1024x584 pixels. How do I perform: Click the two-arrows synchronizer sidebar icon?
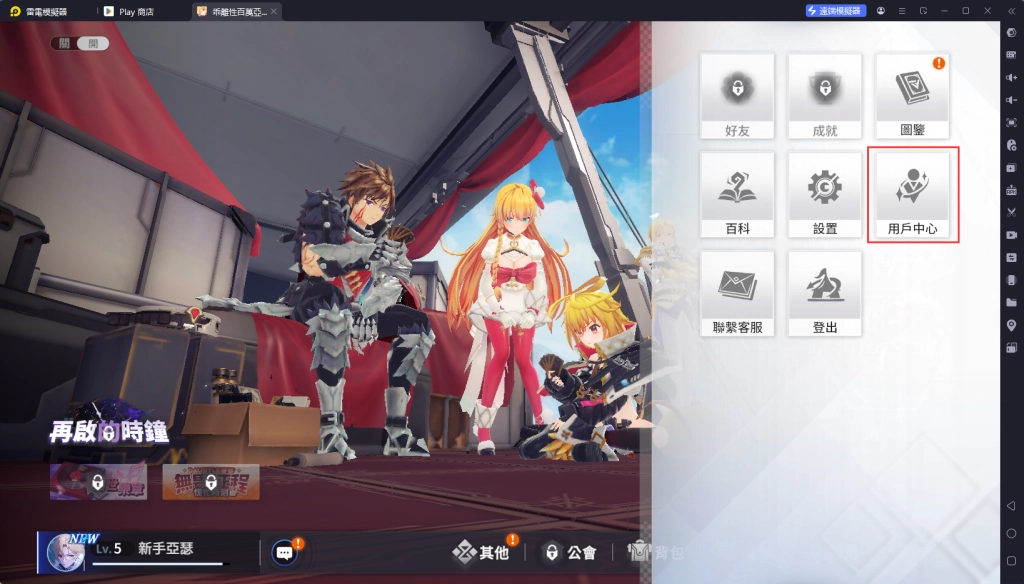coord(1012,257)
